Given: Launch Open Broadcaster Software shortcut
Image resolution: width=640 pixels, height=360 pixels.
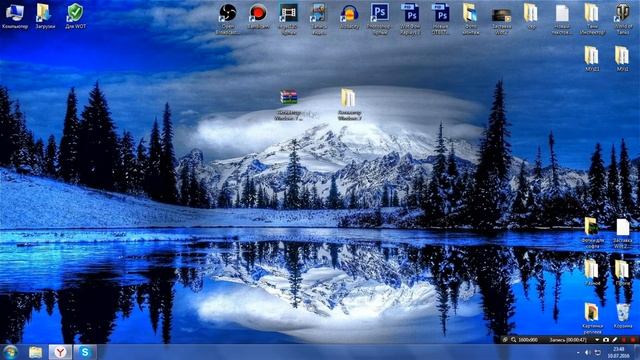Looking at the screenshot, I should click(x=228, y=19).
